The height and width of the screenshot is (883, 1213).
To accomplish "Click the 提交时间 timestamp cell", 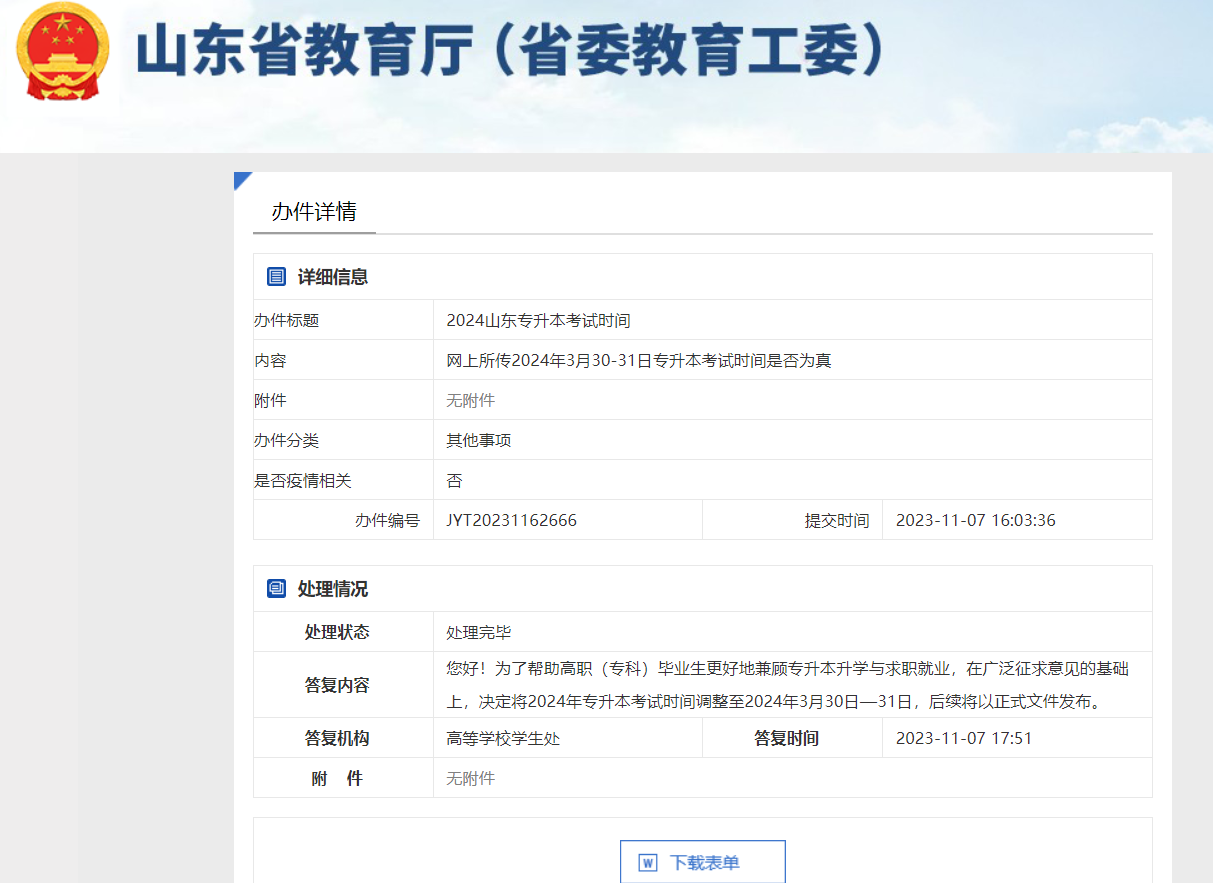I will 973,519.
